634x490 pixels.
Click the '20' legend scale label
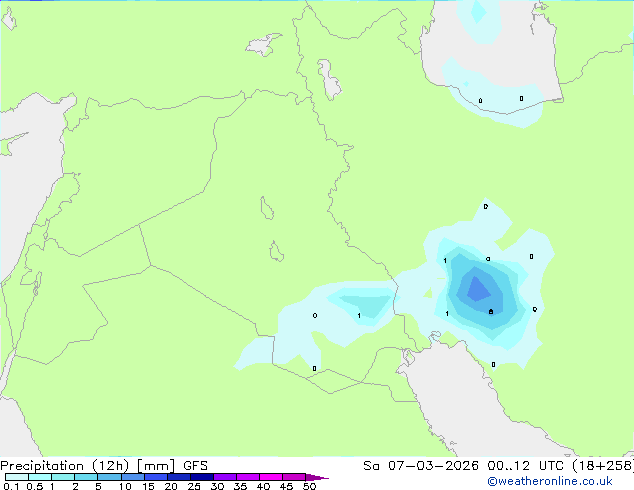(171, 486)
